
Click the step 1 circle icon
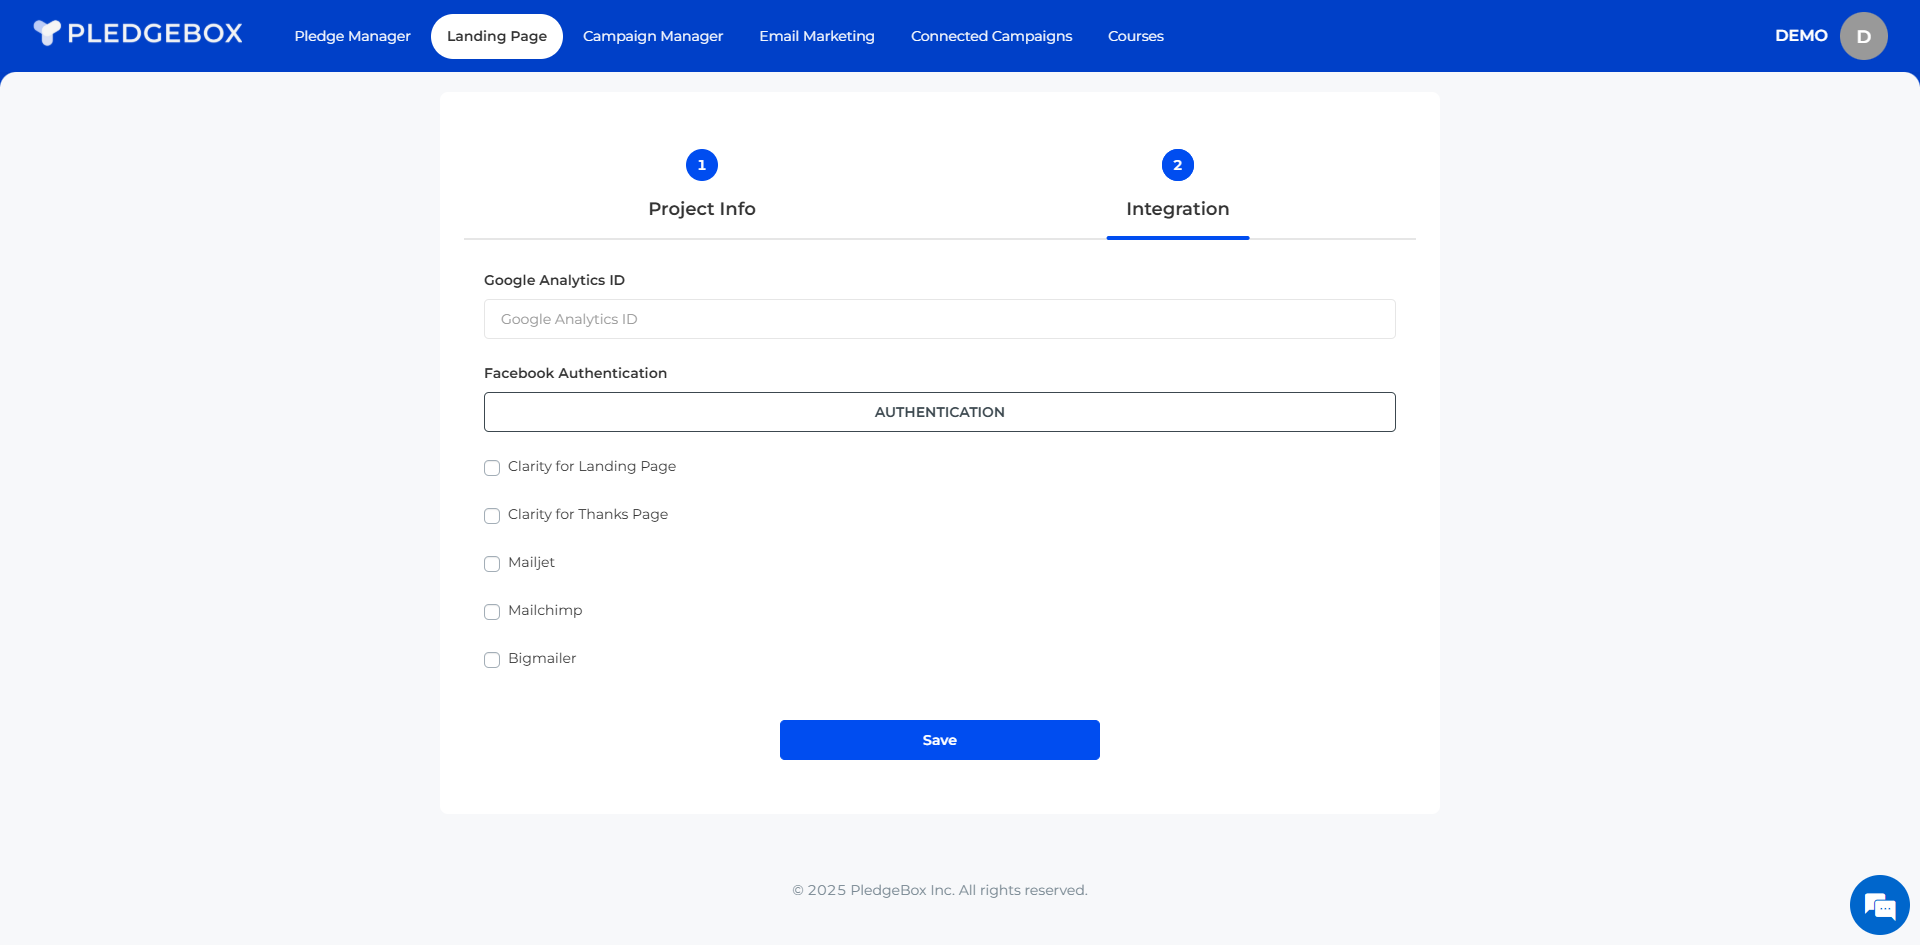(x=702, y=165)
